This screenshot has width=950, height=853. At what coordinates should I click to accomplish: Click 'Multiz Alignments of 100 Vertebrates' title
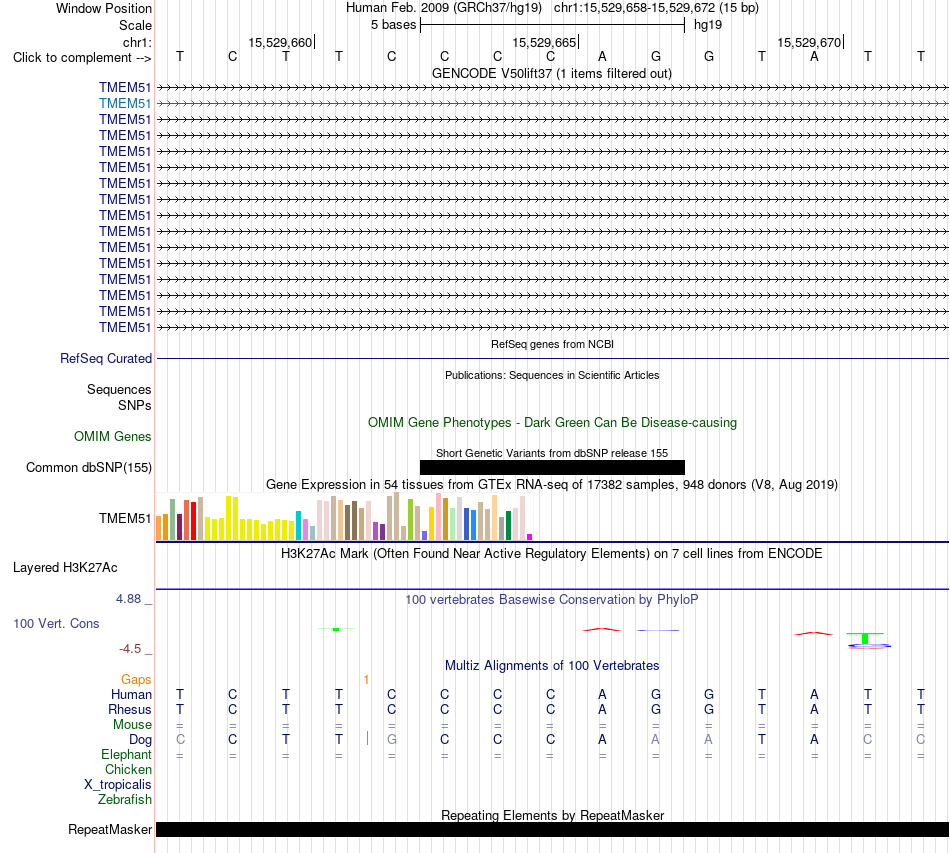coord(552,665)
